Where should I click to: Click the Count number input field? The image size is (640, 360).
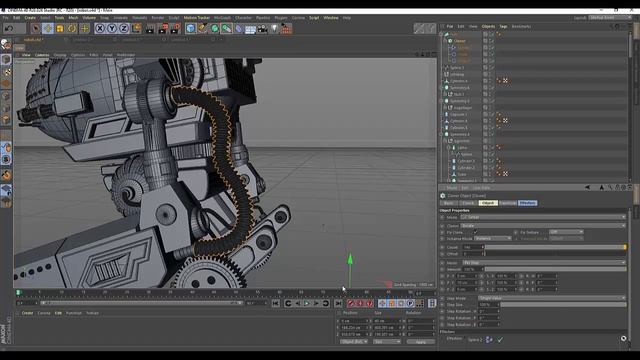pyautogui.click(x=473, y=247)
